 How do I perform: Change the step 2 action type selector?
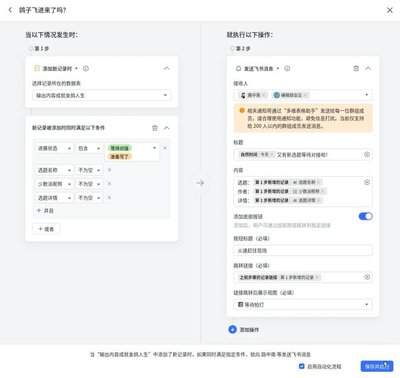tap(257, 68)
